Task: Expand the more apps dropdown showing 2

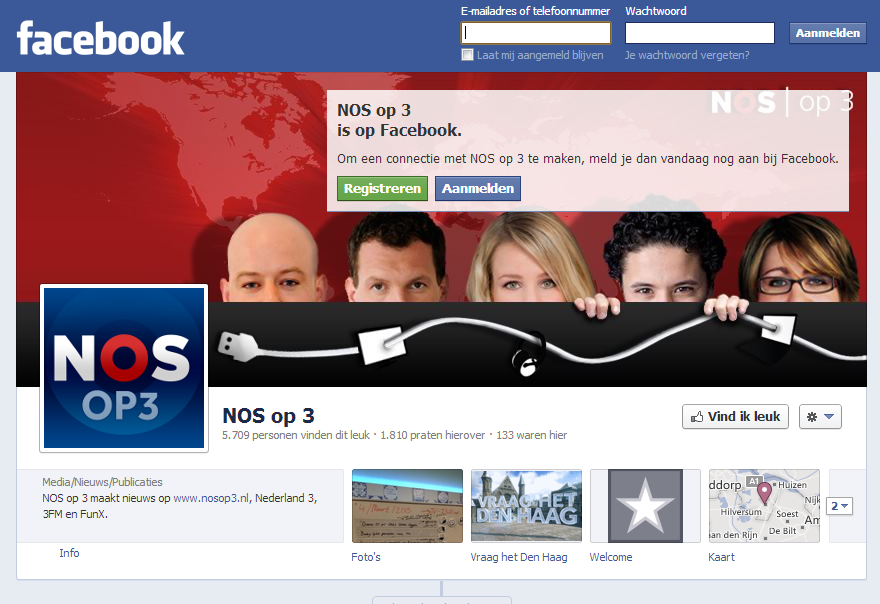Action: (840, 506)
